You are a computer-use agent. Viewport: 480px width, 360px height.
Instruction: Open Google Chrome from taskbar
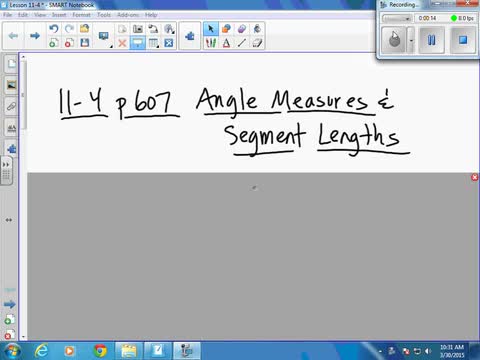click(x=100, y=351)
